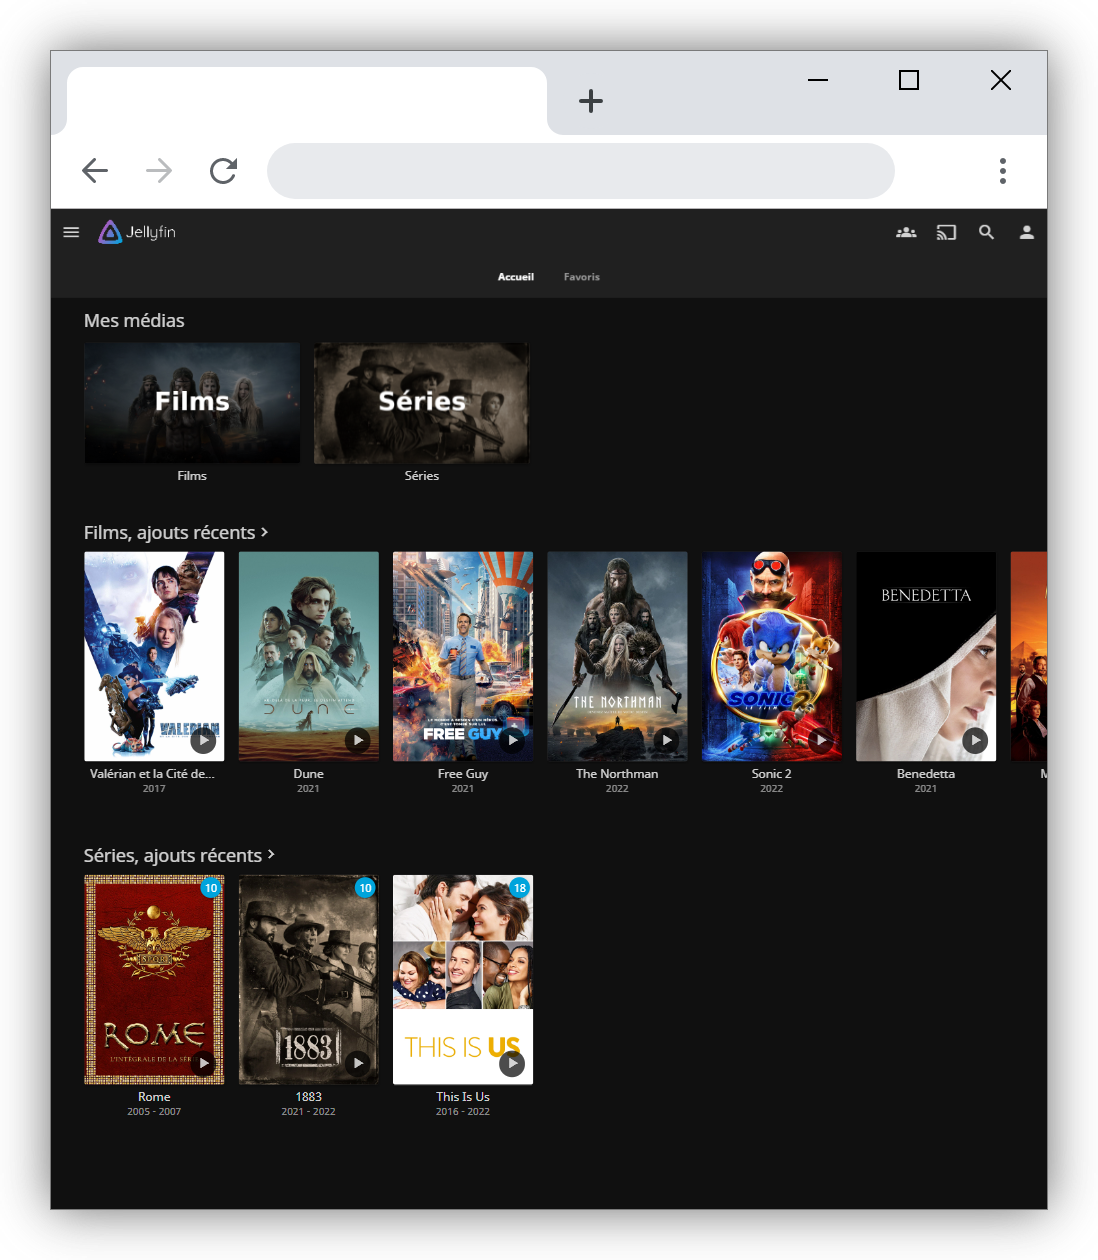The width and height of the screenshot is (1098, 1260).
Task: Expand Films, ajouts récents section
Action: pos(176,533)
